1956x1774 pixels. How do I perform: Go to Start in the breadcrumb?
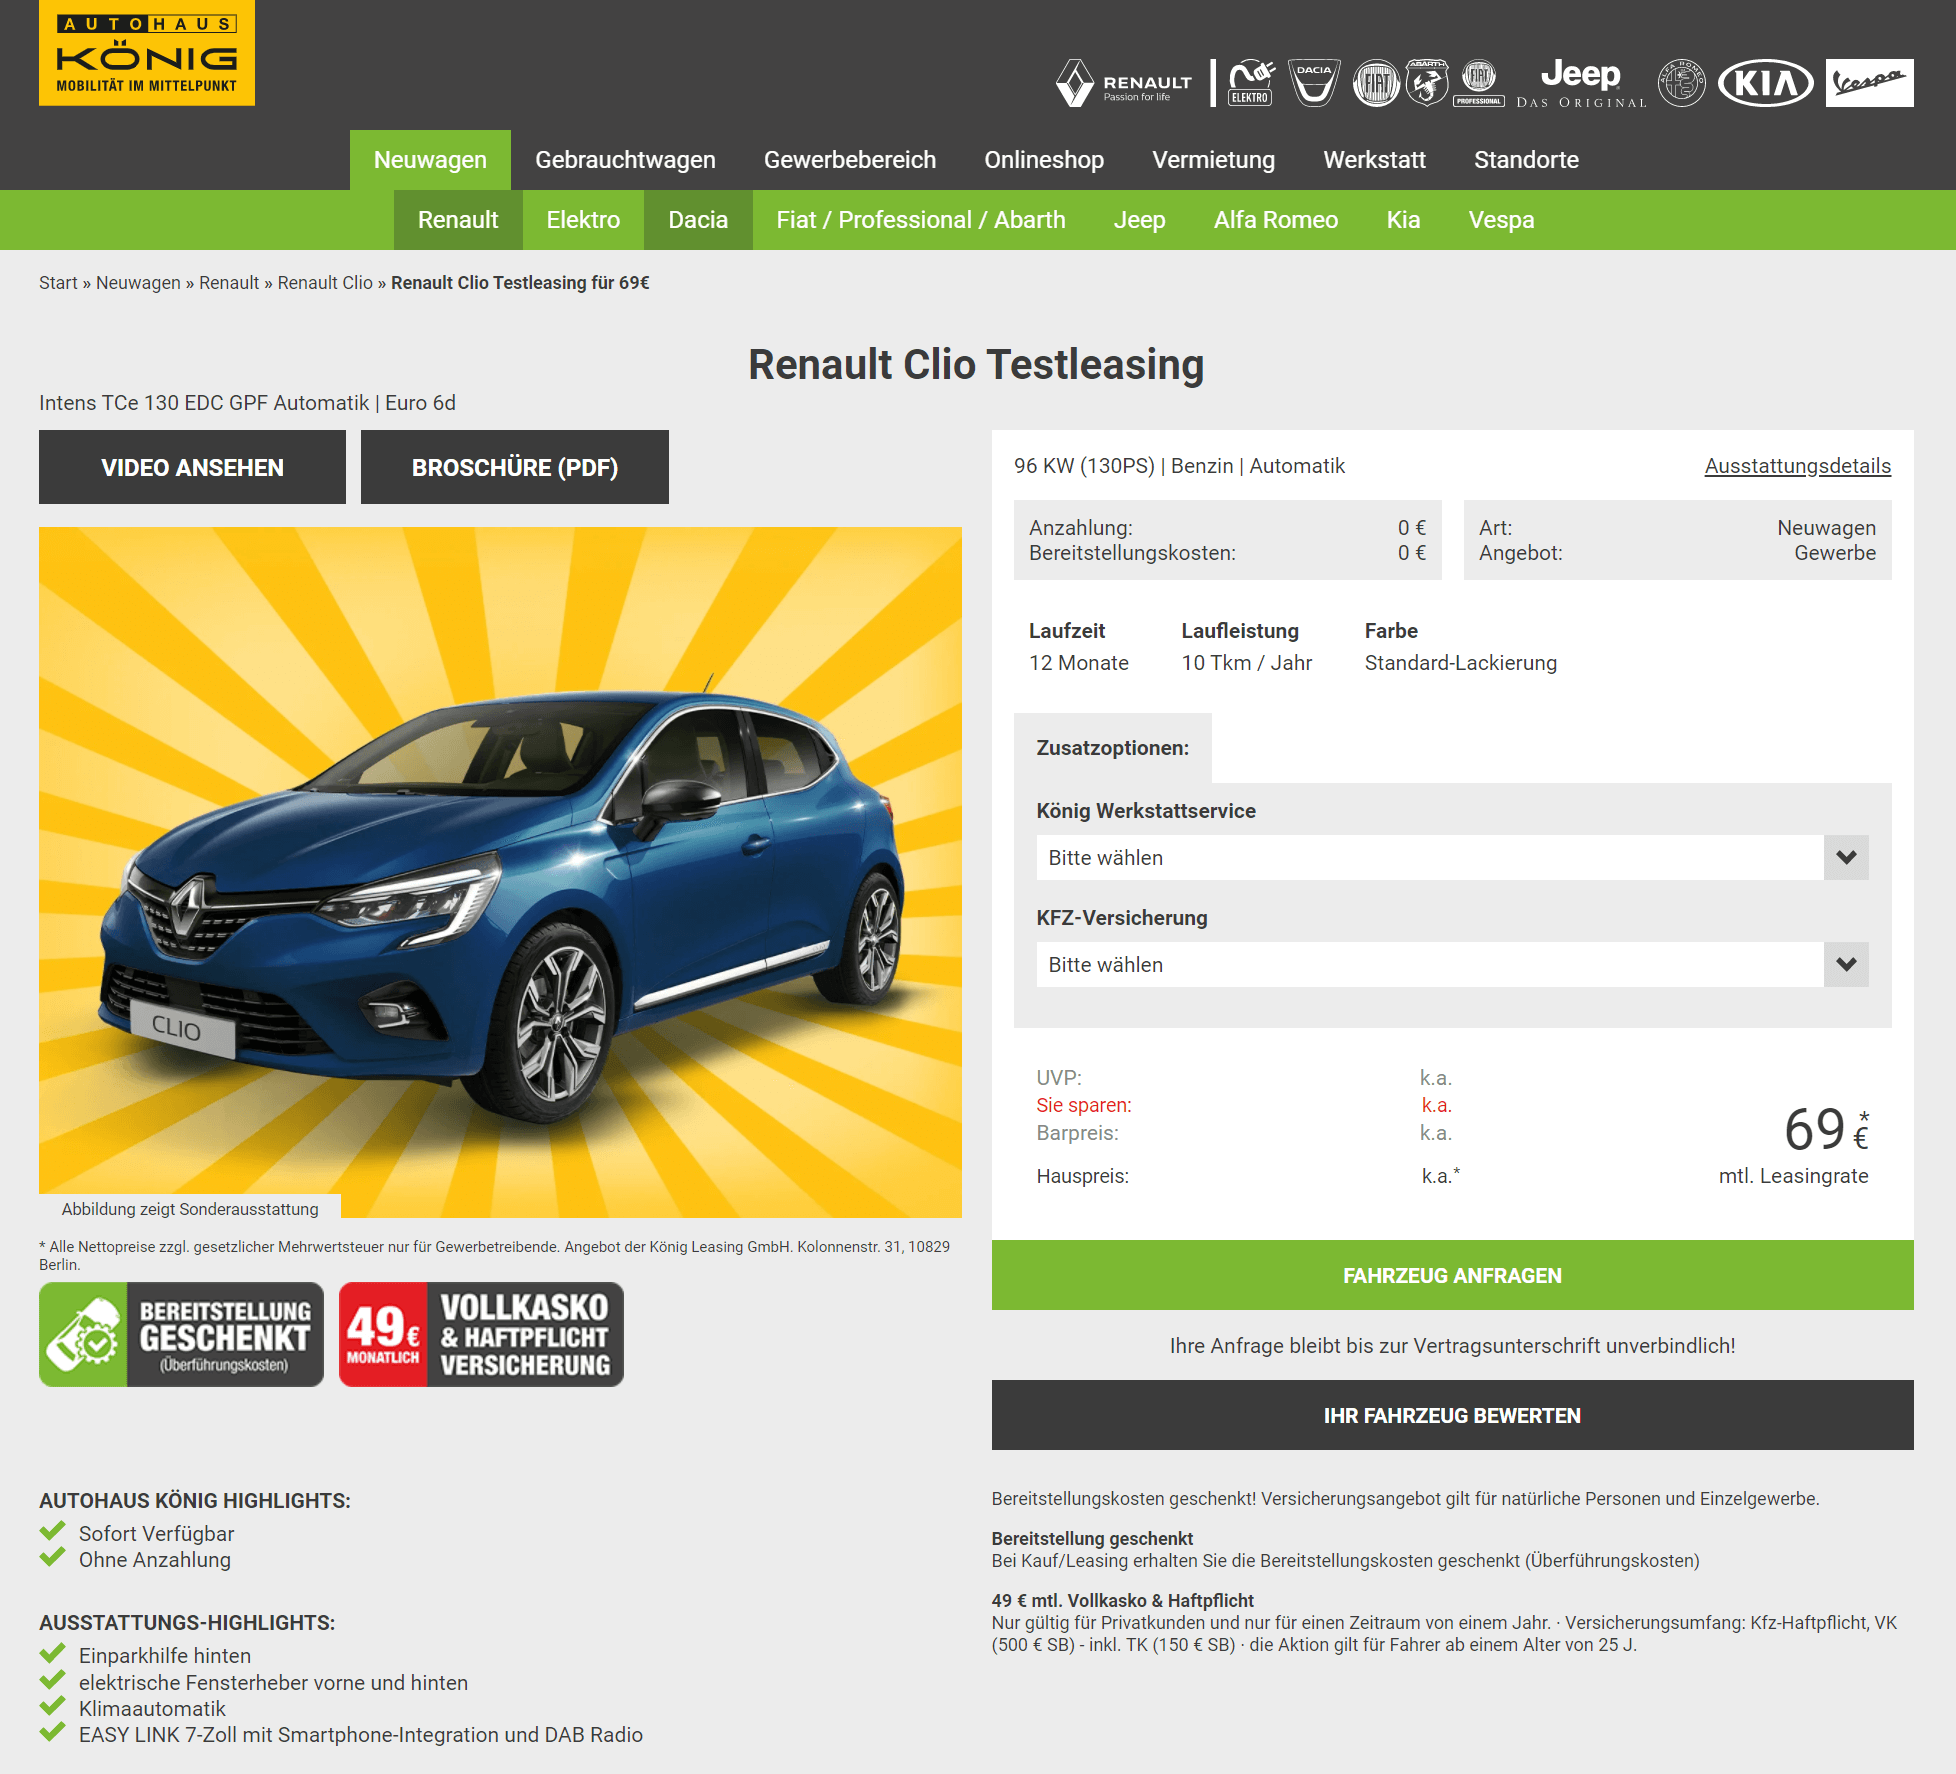click(x=58, y=283)
